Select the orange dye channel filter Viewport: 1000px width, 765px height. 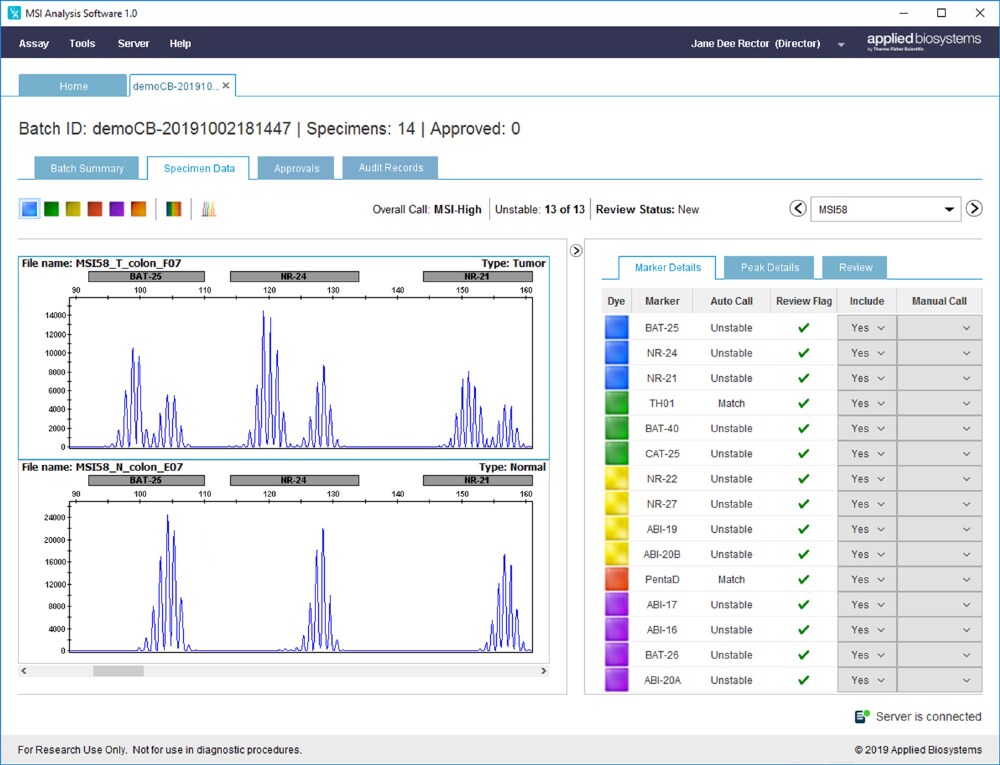[137, 208]
